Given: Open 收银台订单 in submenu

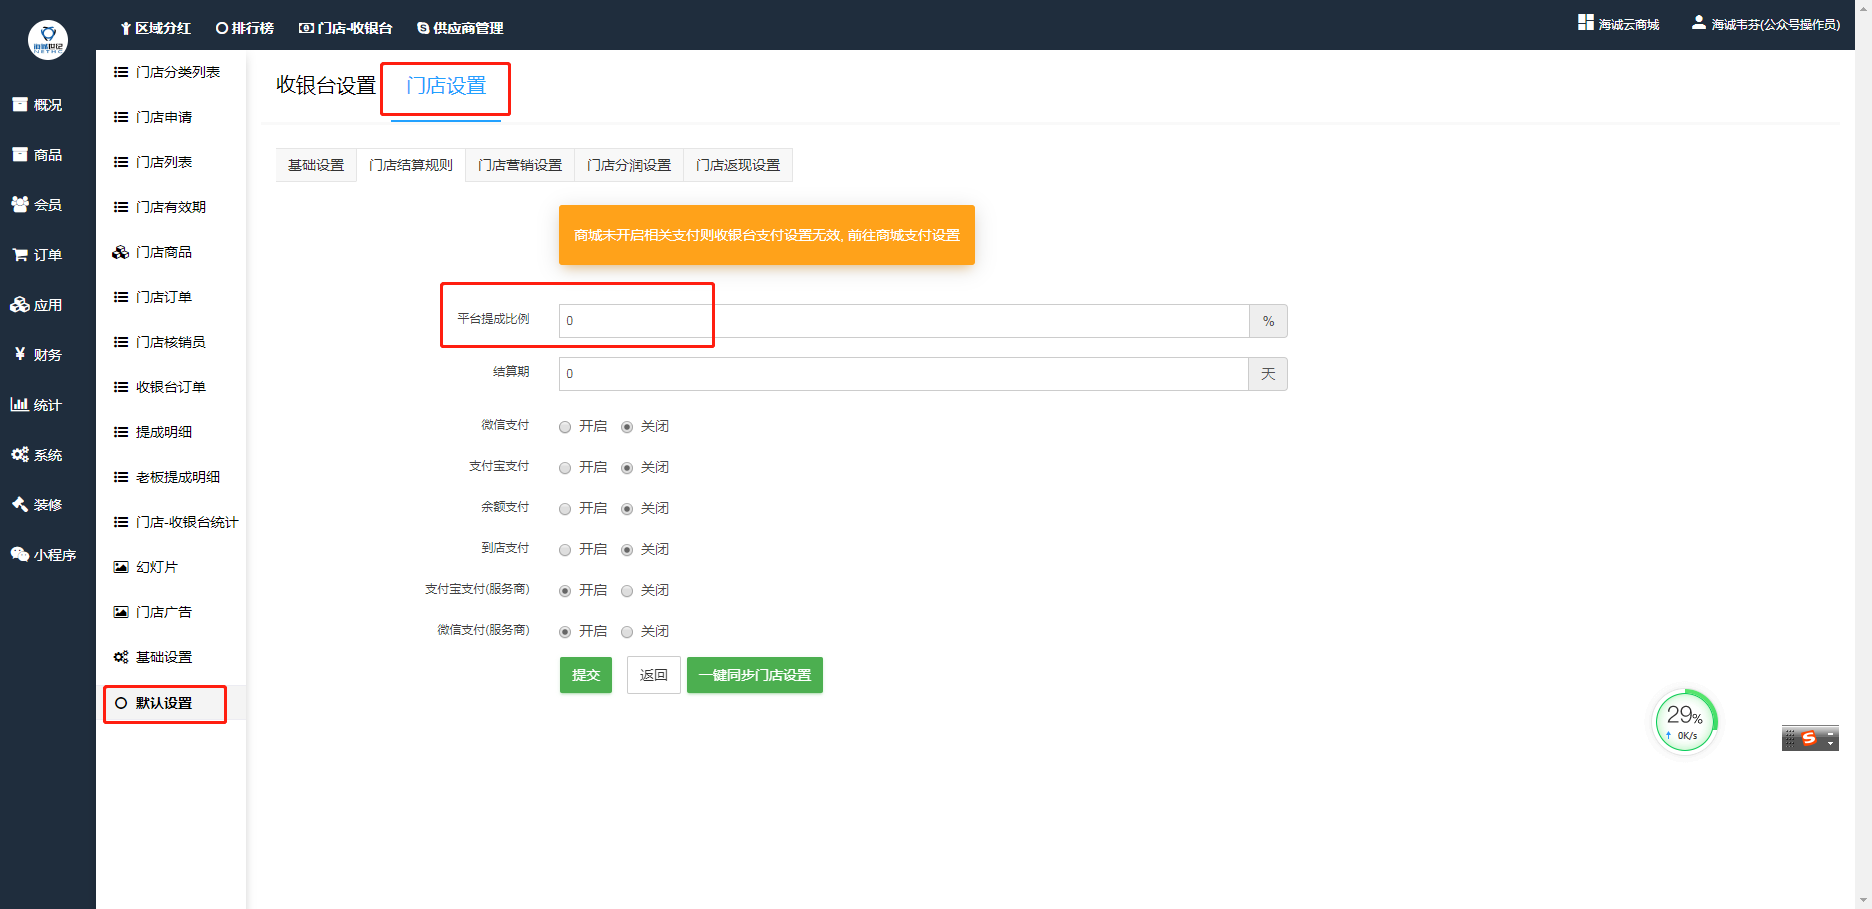Looking at the screenshot, I should click(x=171, y=387).
